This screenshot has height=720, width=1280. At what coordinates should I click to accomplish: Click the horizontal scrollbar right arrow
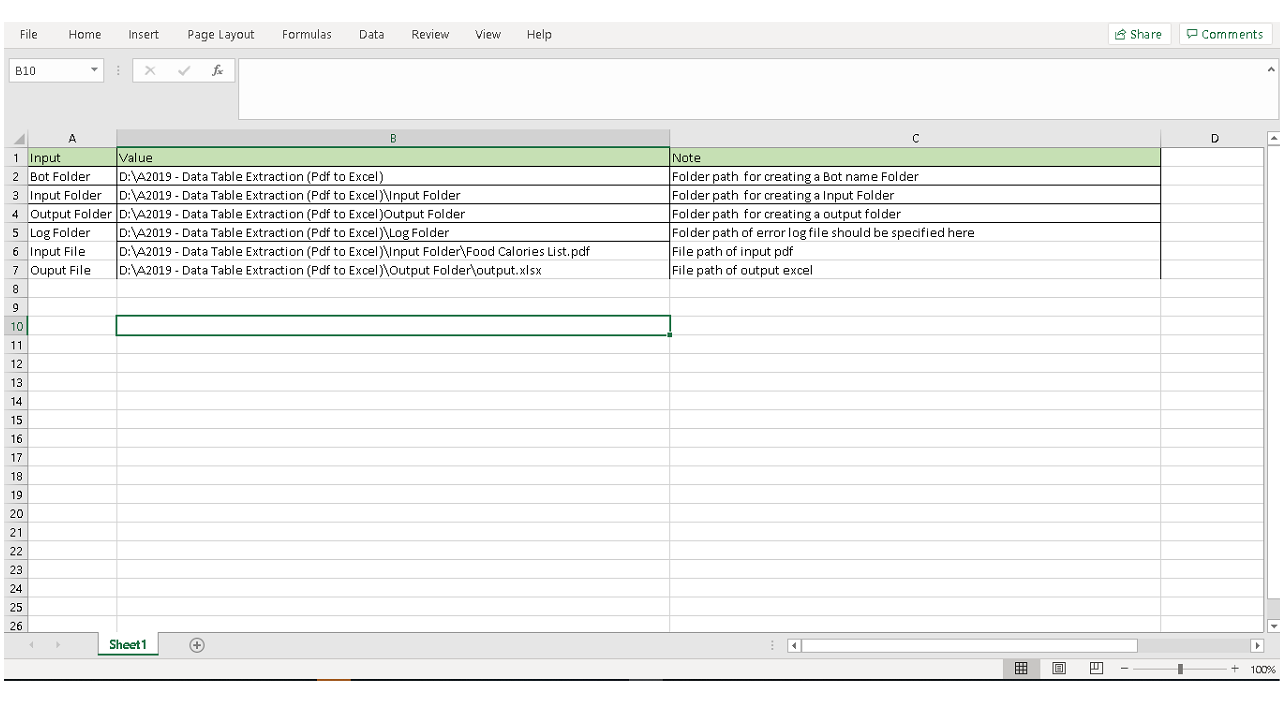tap(1257, 646)
